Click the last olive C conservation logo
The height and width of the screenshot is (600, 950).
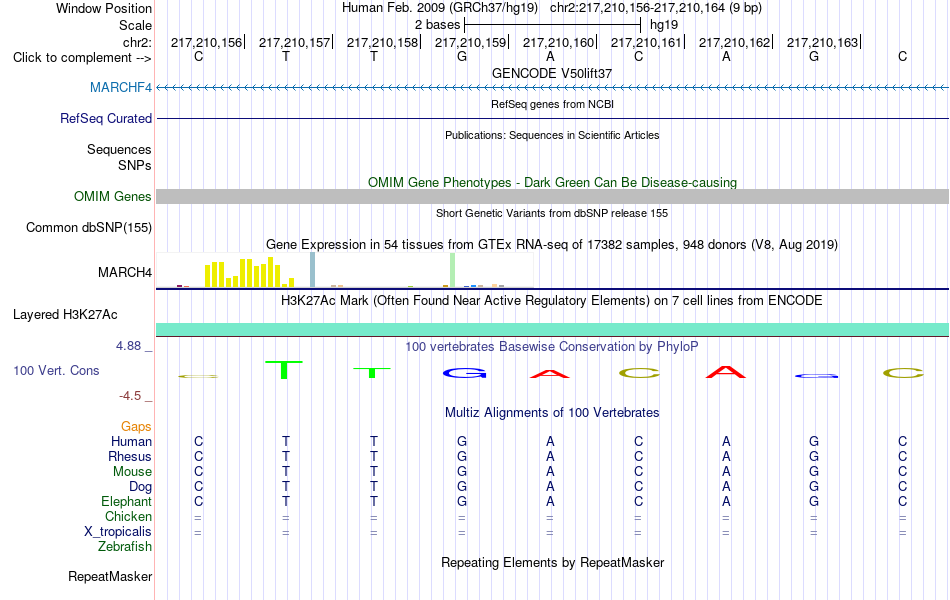click(903, 373)
